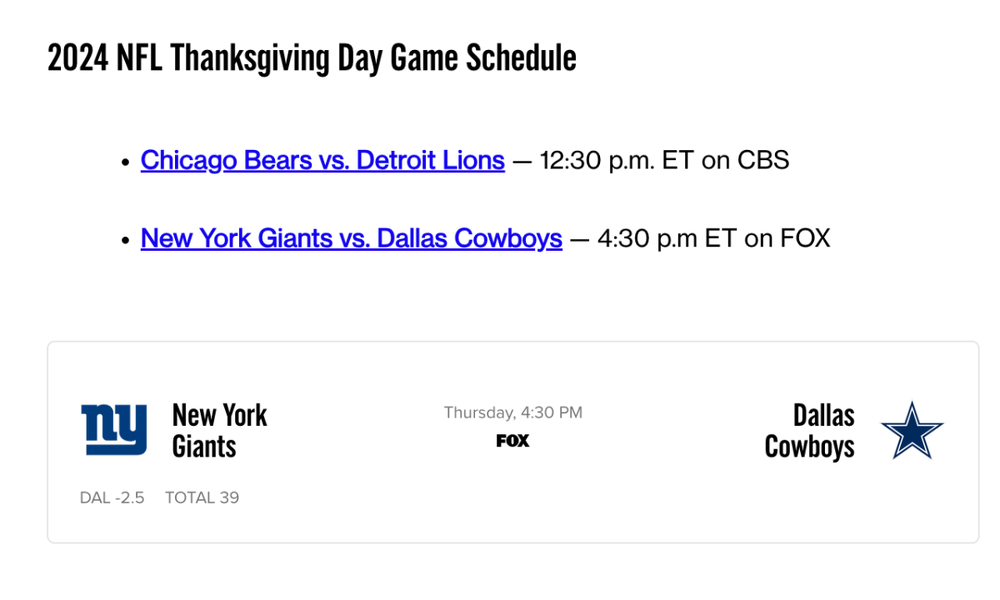Select the New York Giants team name in card
Image resolution: width=1000 pixels, height=600 pixels.
coord(219,430)
